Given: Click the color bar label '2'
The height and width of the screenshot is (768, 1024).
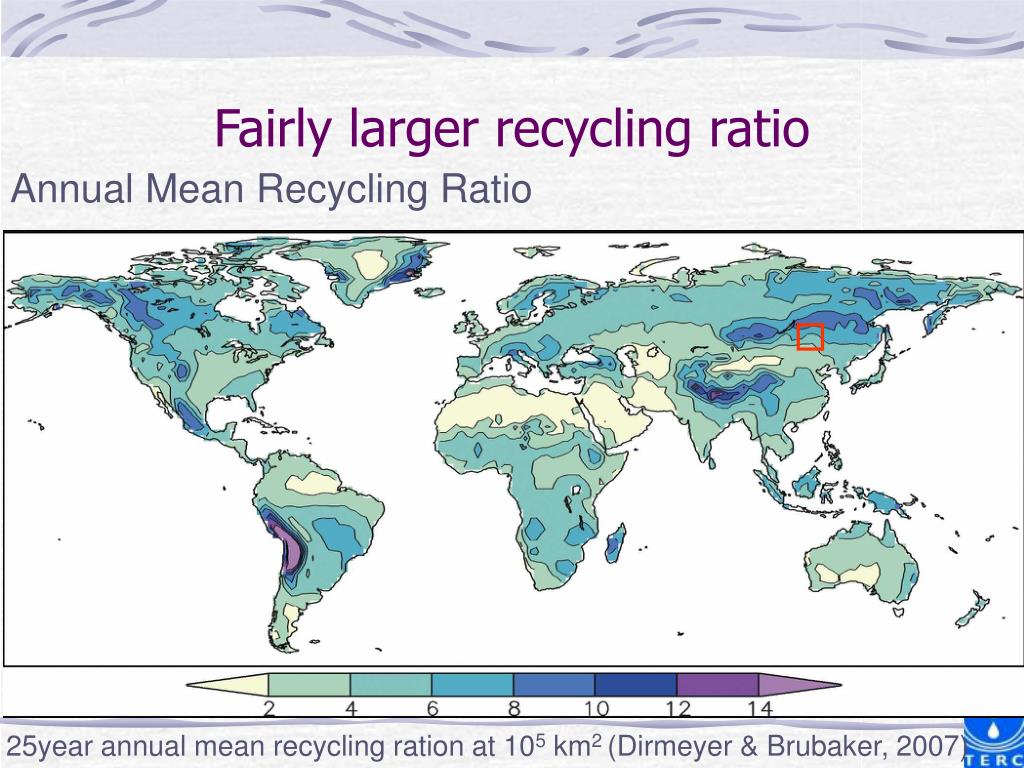Looking at the screenshot, I should click(268, 709).
